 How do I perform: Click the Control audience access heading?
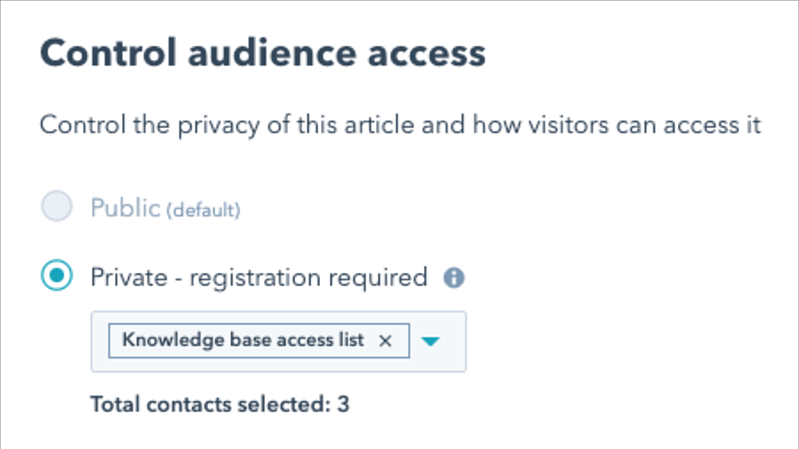263,53
